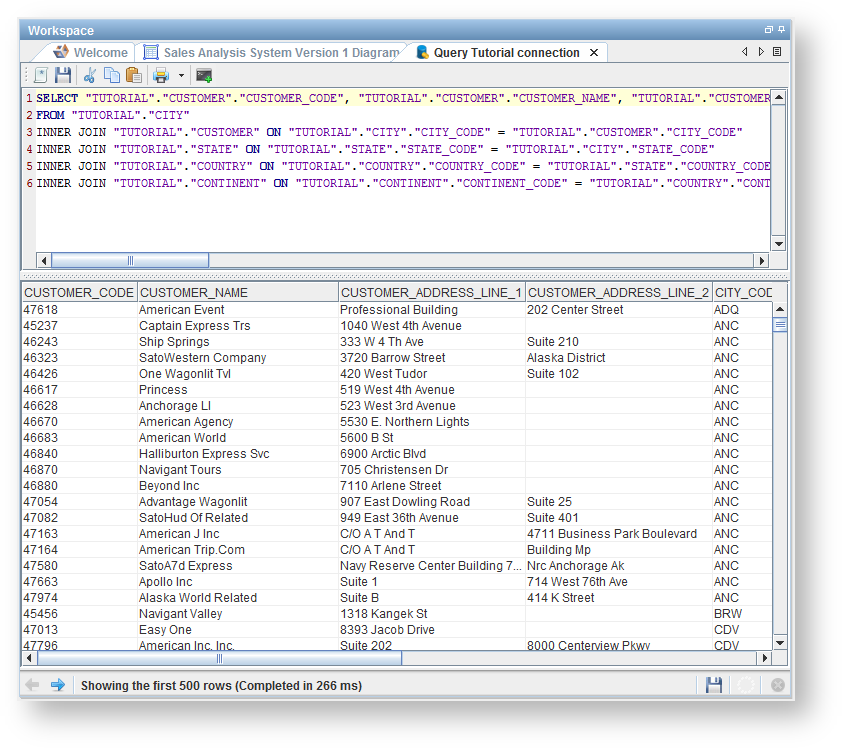Save results using the status bar disk icon

click(x=714, y=685)
